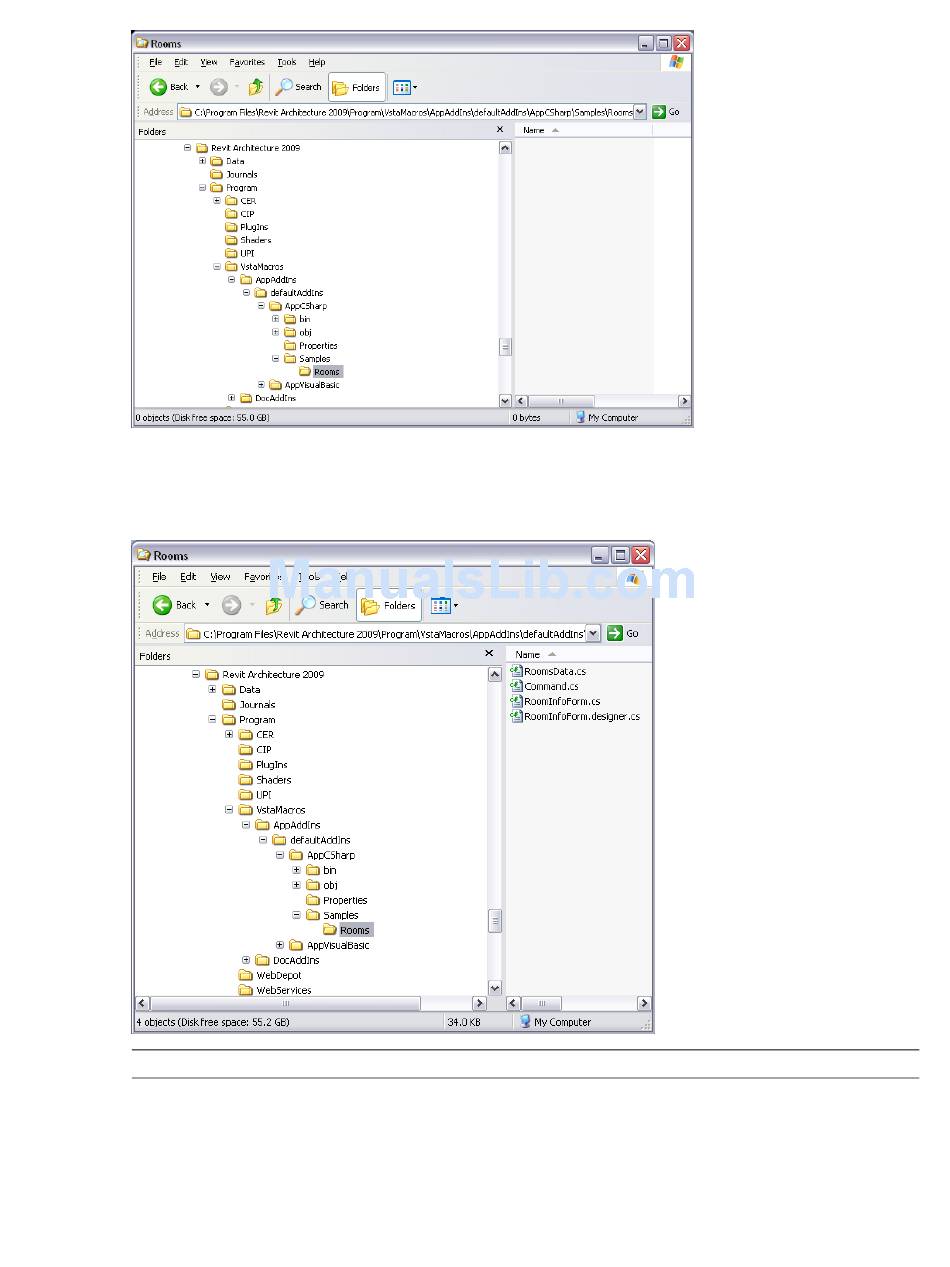The width and height of the screenshot is (950, 1267).
Task: Select UPI folder in top tree
Action: pyautogui.click(x=240, y=253)
